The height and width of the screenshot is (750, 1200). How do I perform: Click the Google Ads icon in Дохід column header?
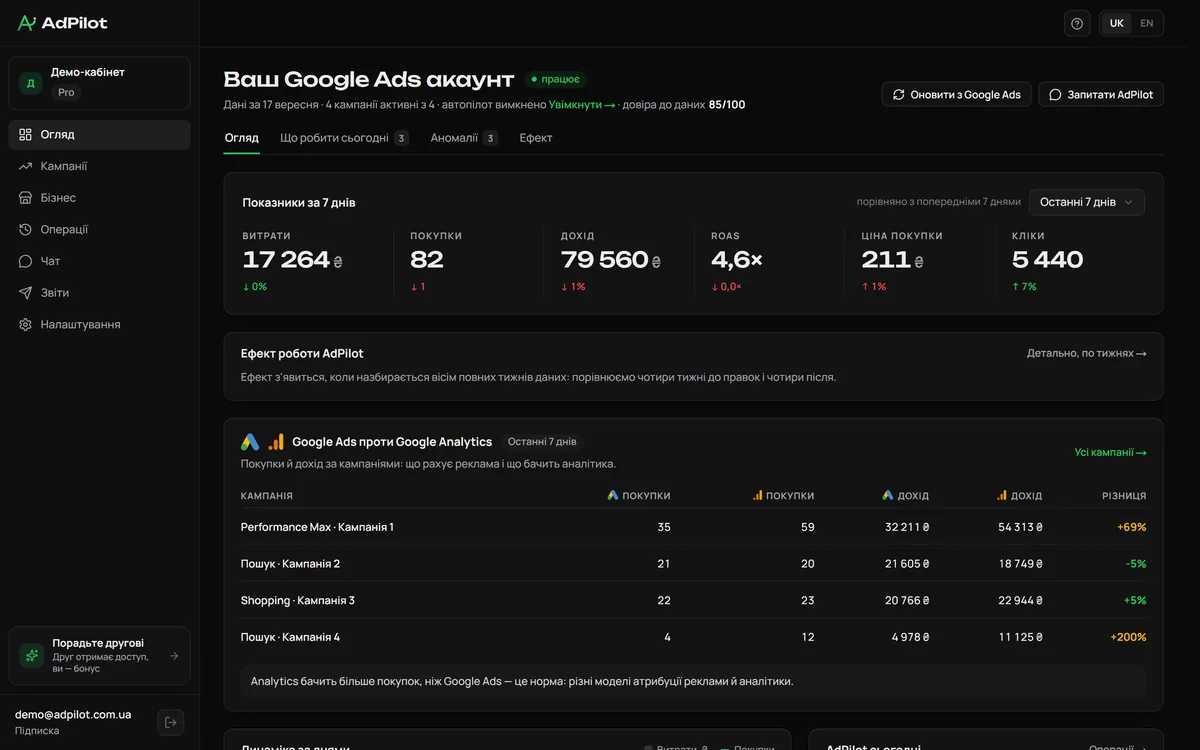tap(888, 495)
